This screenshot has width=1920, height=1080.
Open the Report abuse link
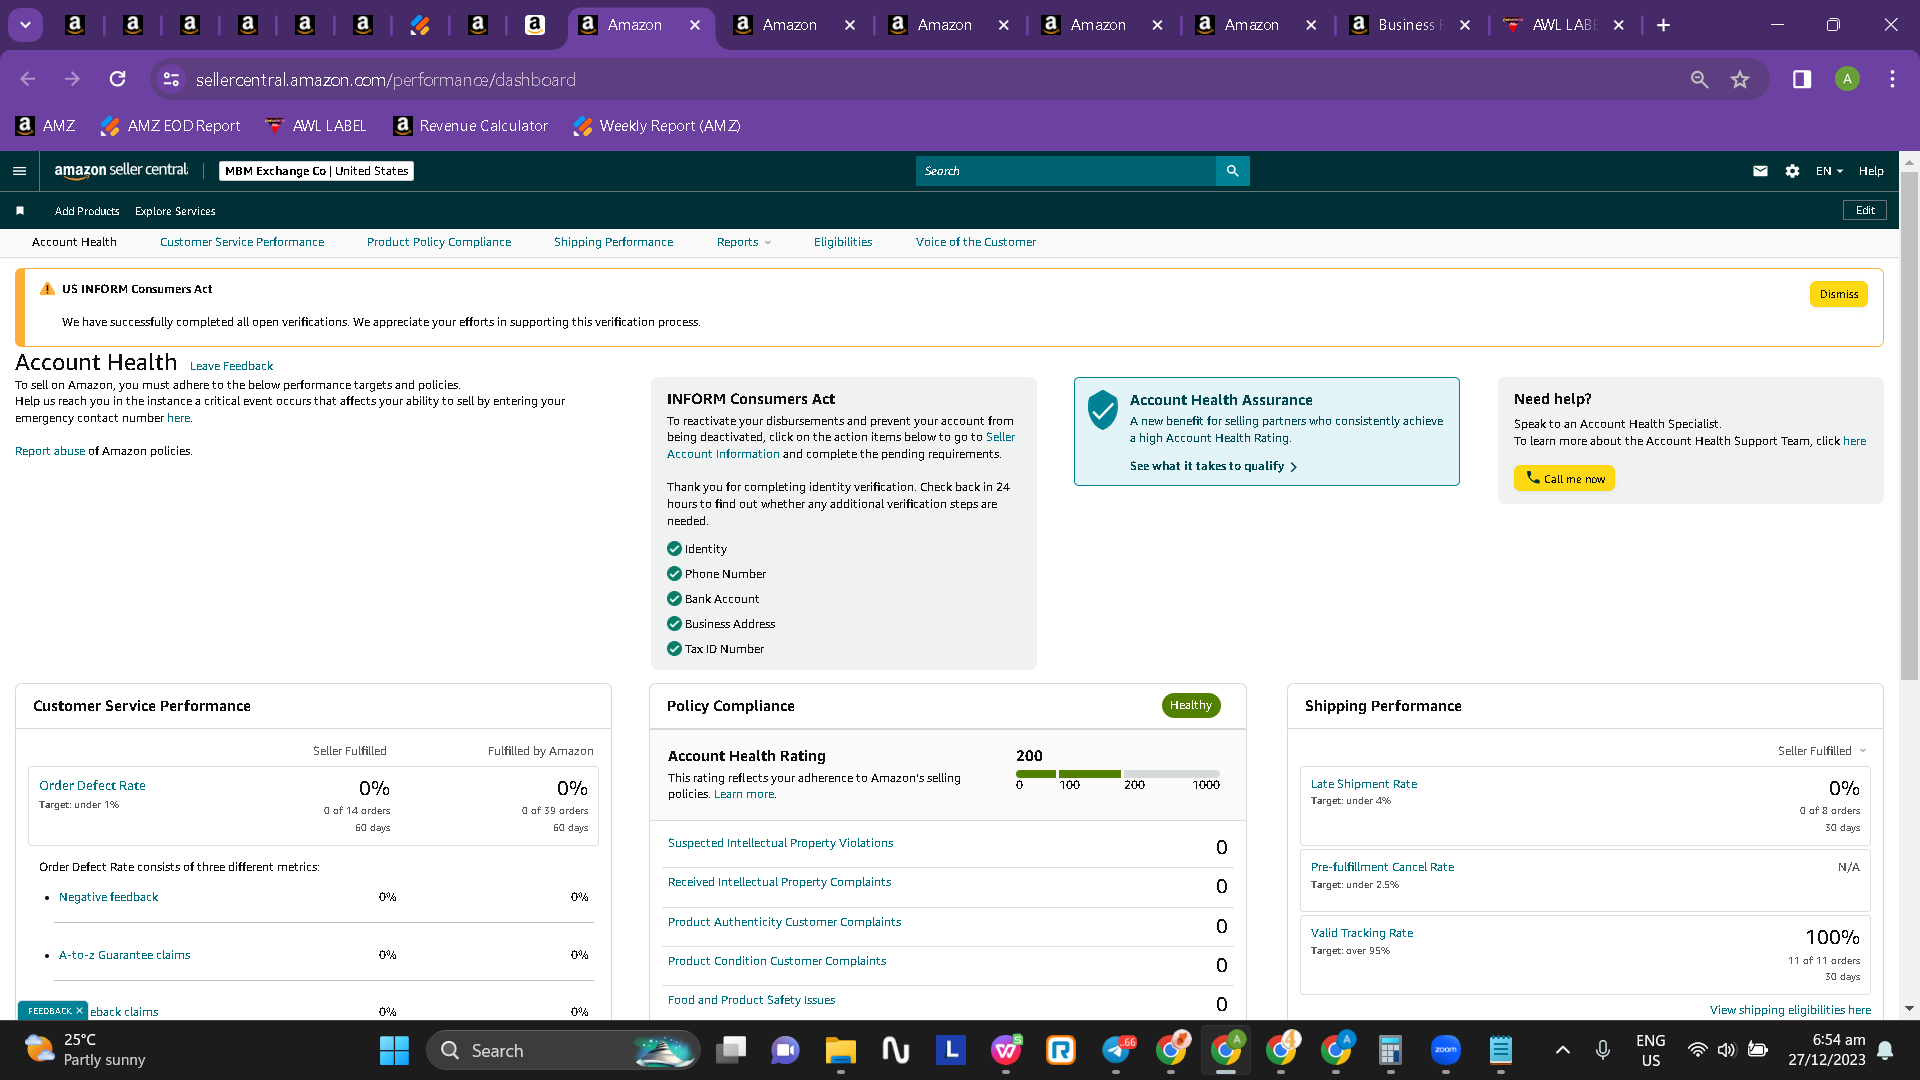point(50,451)
